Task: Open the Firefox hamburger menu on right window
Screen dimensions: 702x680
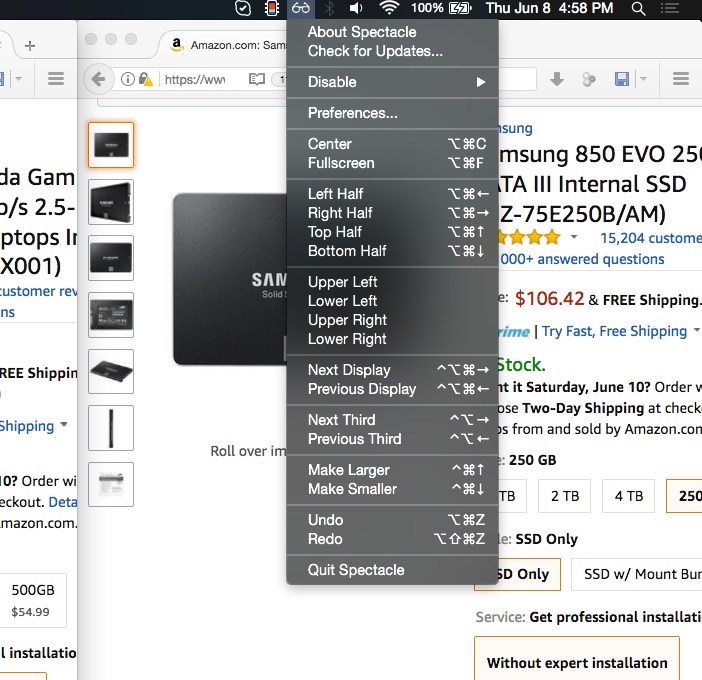Action: pos(681,79)
